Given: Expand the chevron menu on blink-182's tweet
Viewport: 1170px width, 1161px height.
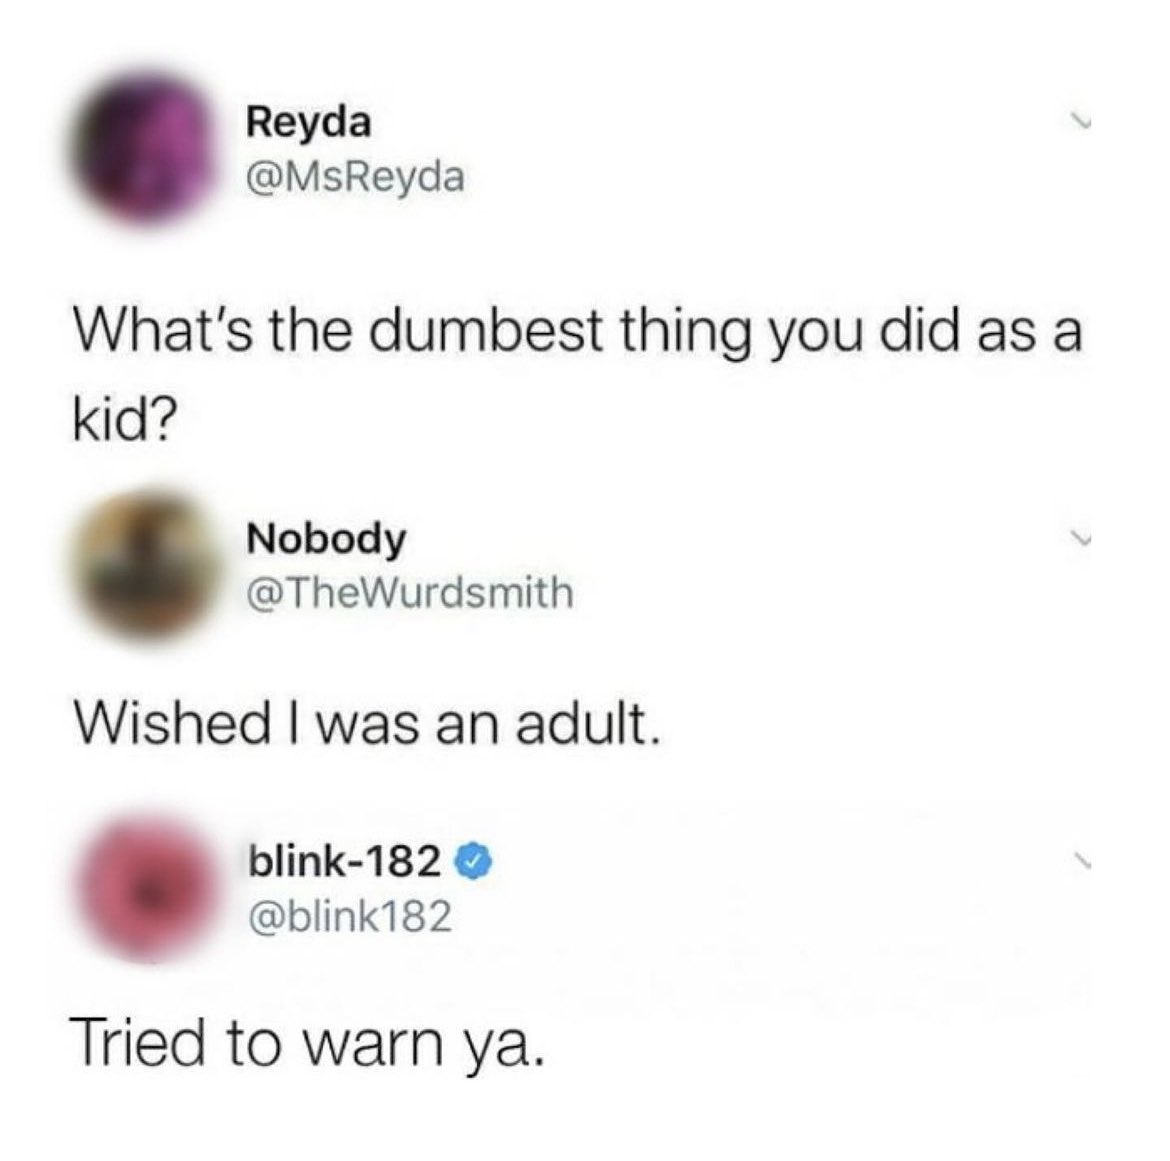Looking at the screenshot, I should coord(1078,859).
